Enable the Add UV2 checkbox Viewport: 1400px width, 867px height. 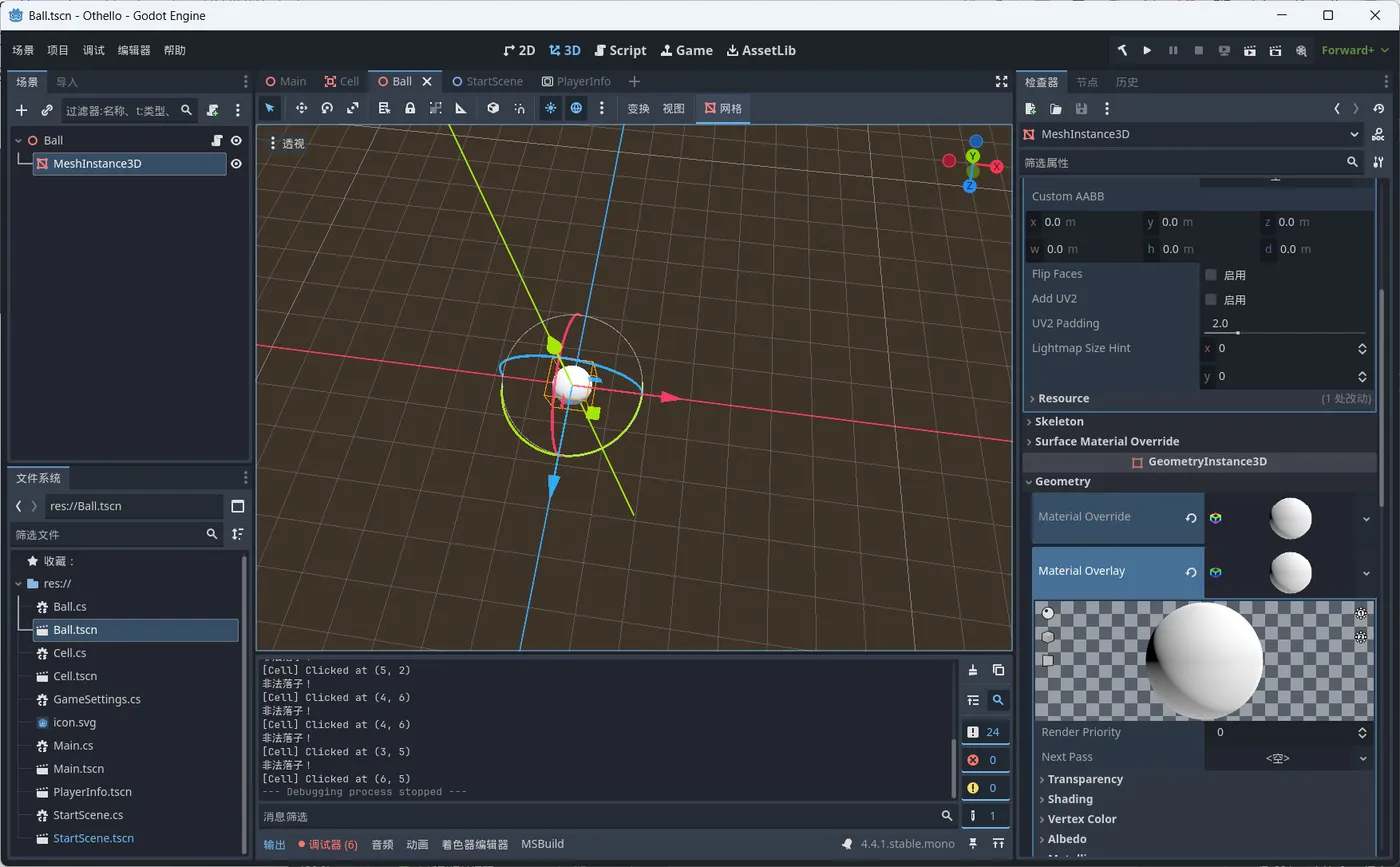[x=1211, y=300]
